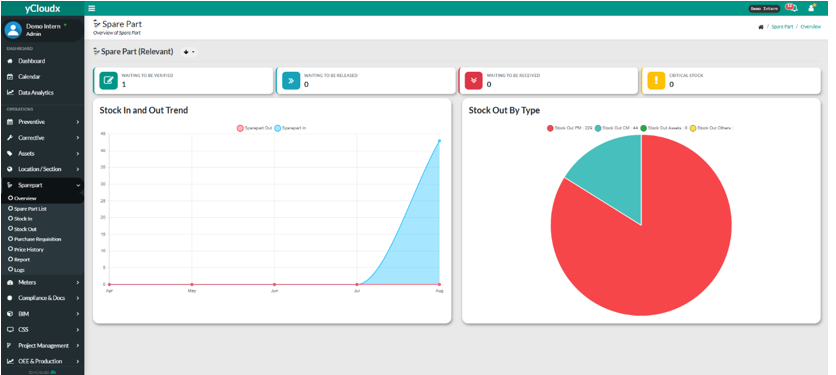Expand the OEE & Production chevron
The height and width of the screenshot is (375, 836).
pos(78,361)
